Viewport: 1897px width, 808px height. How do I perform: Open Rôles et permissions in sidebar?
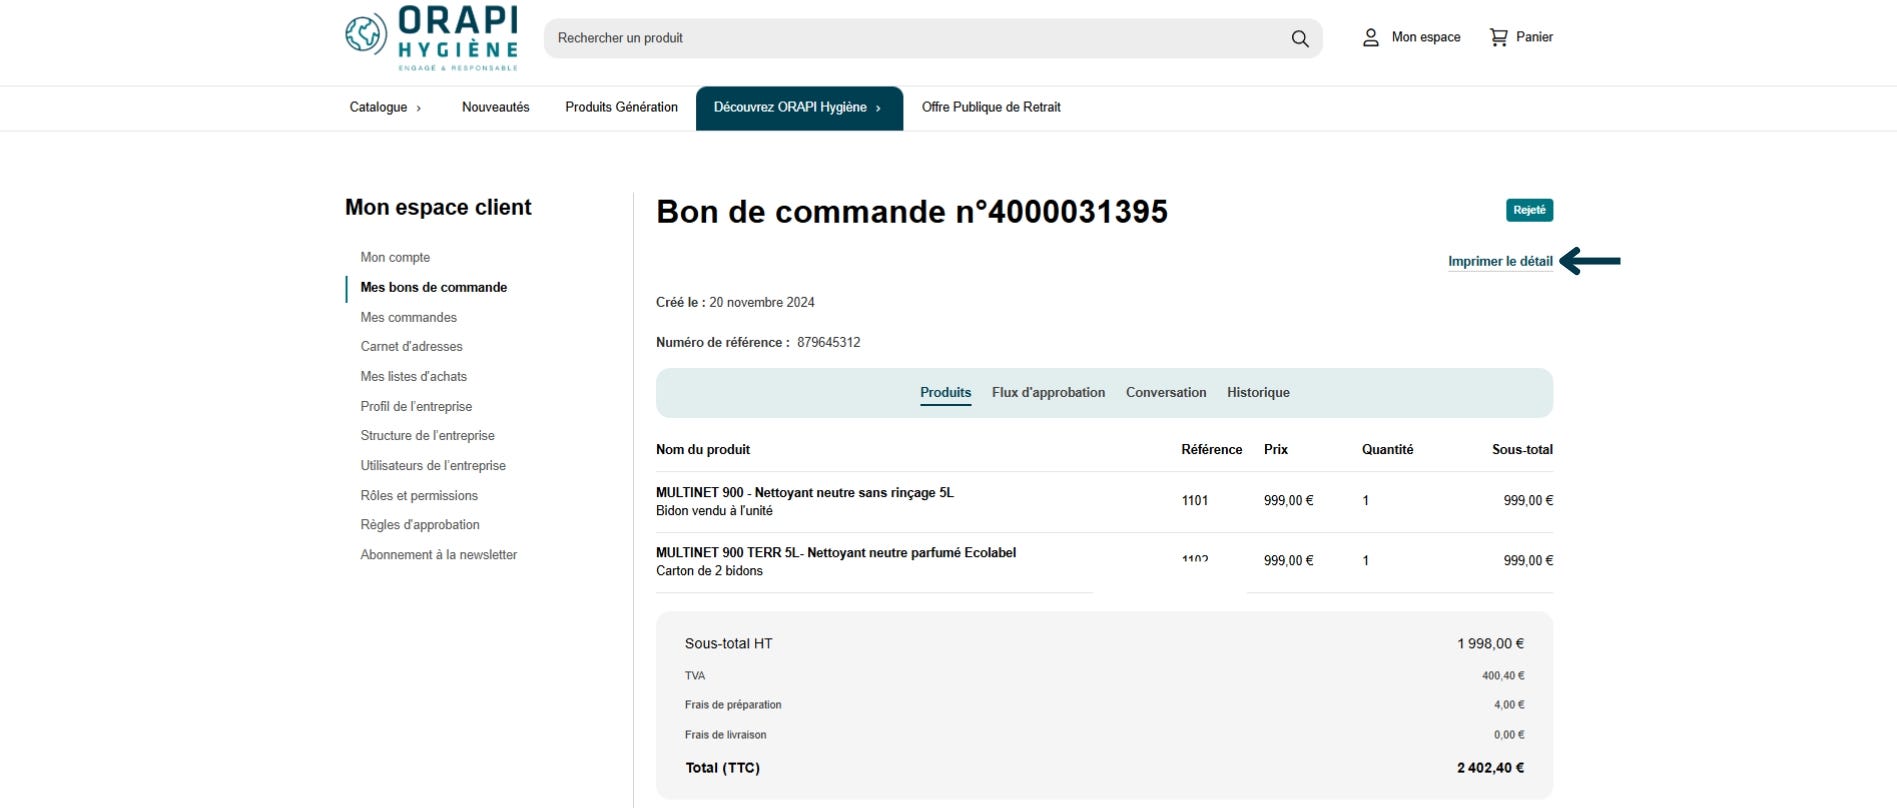419,495
